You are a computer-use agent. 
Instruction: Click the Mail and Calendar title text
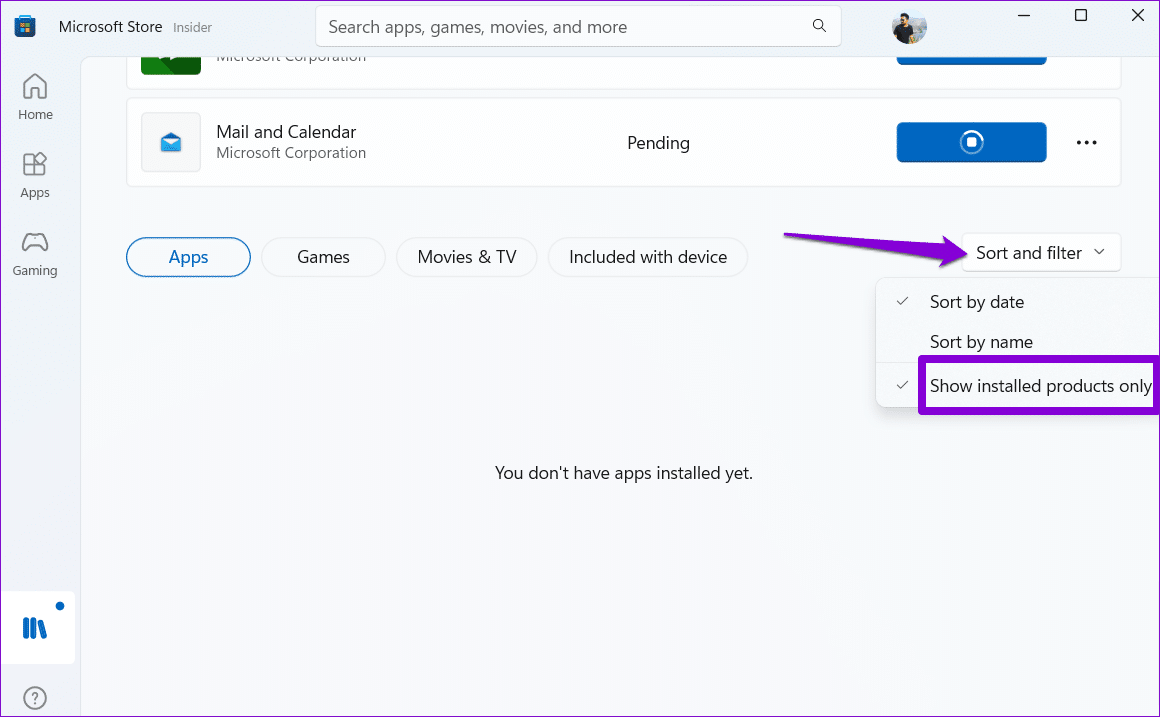[286, 132]
